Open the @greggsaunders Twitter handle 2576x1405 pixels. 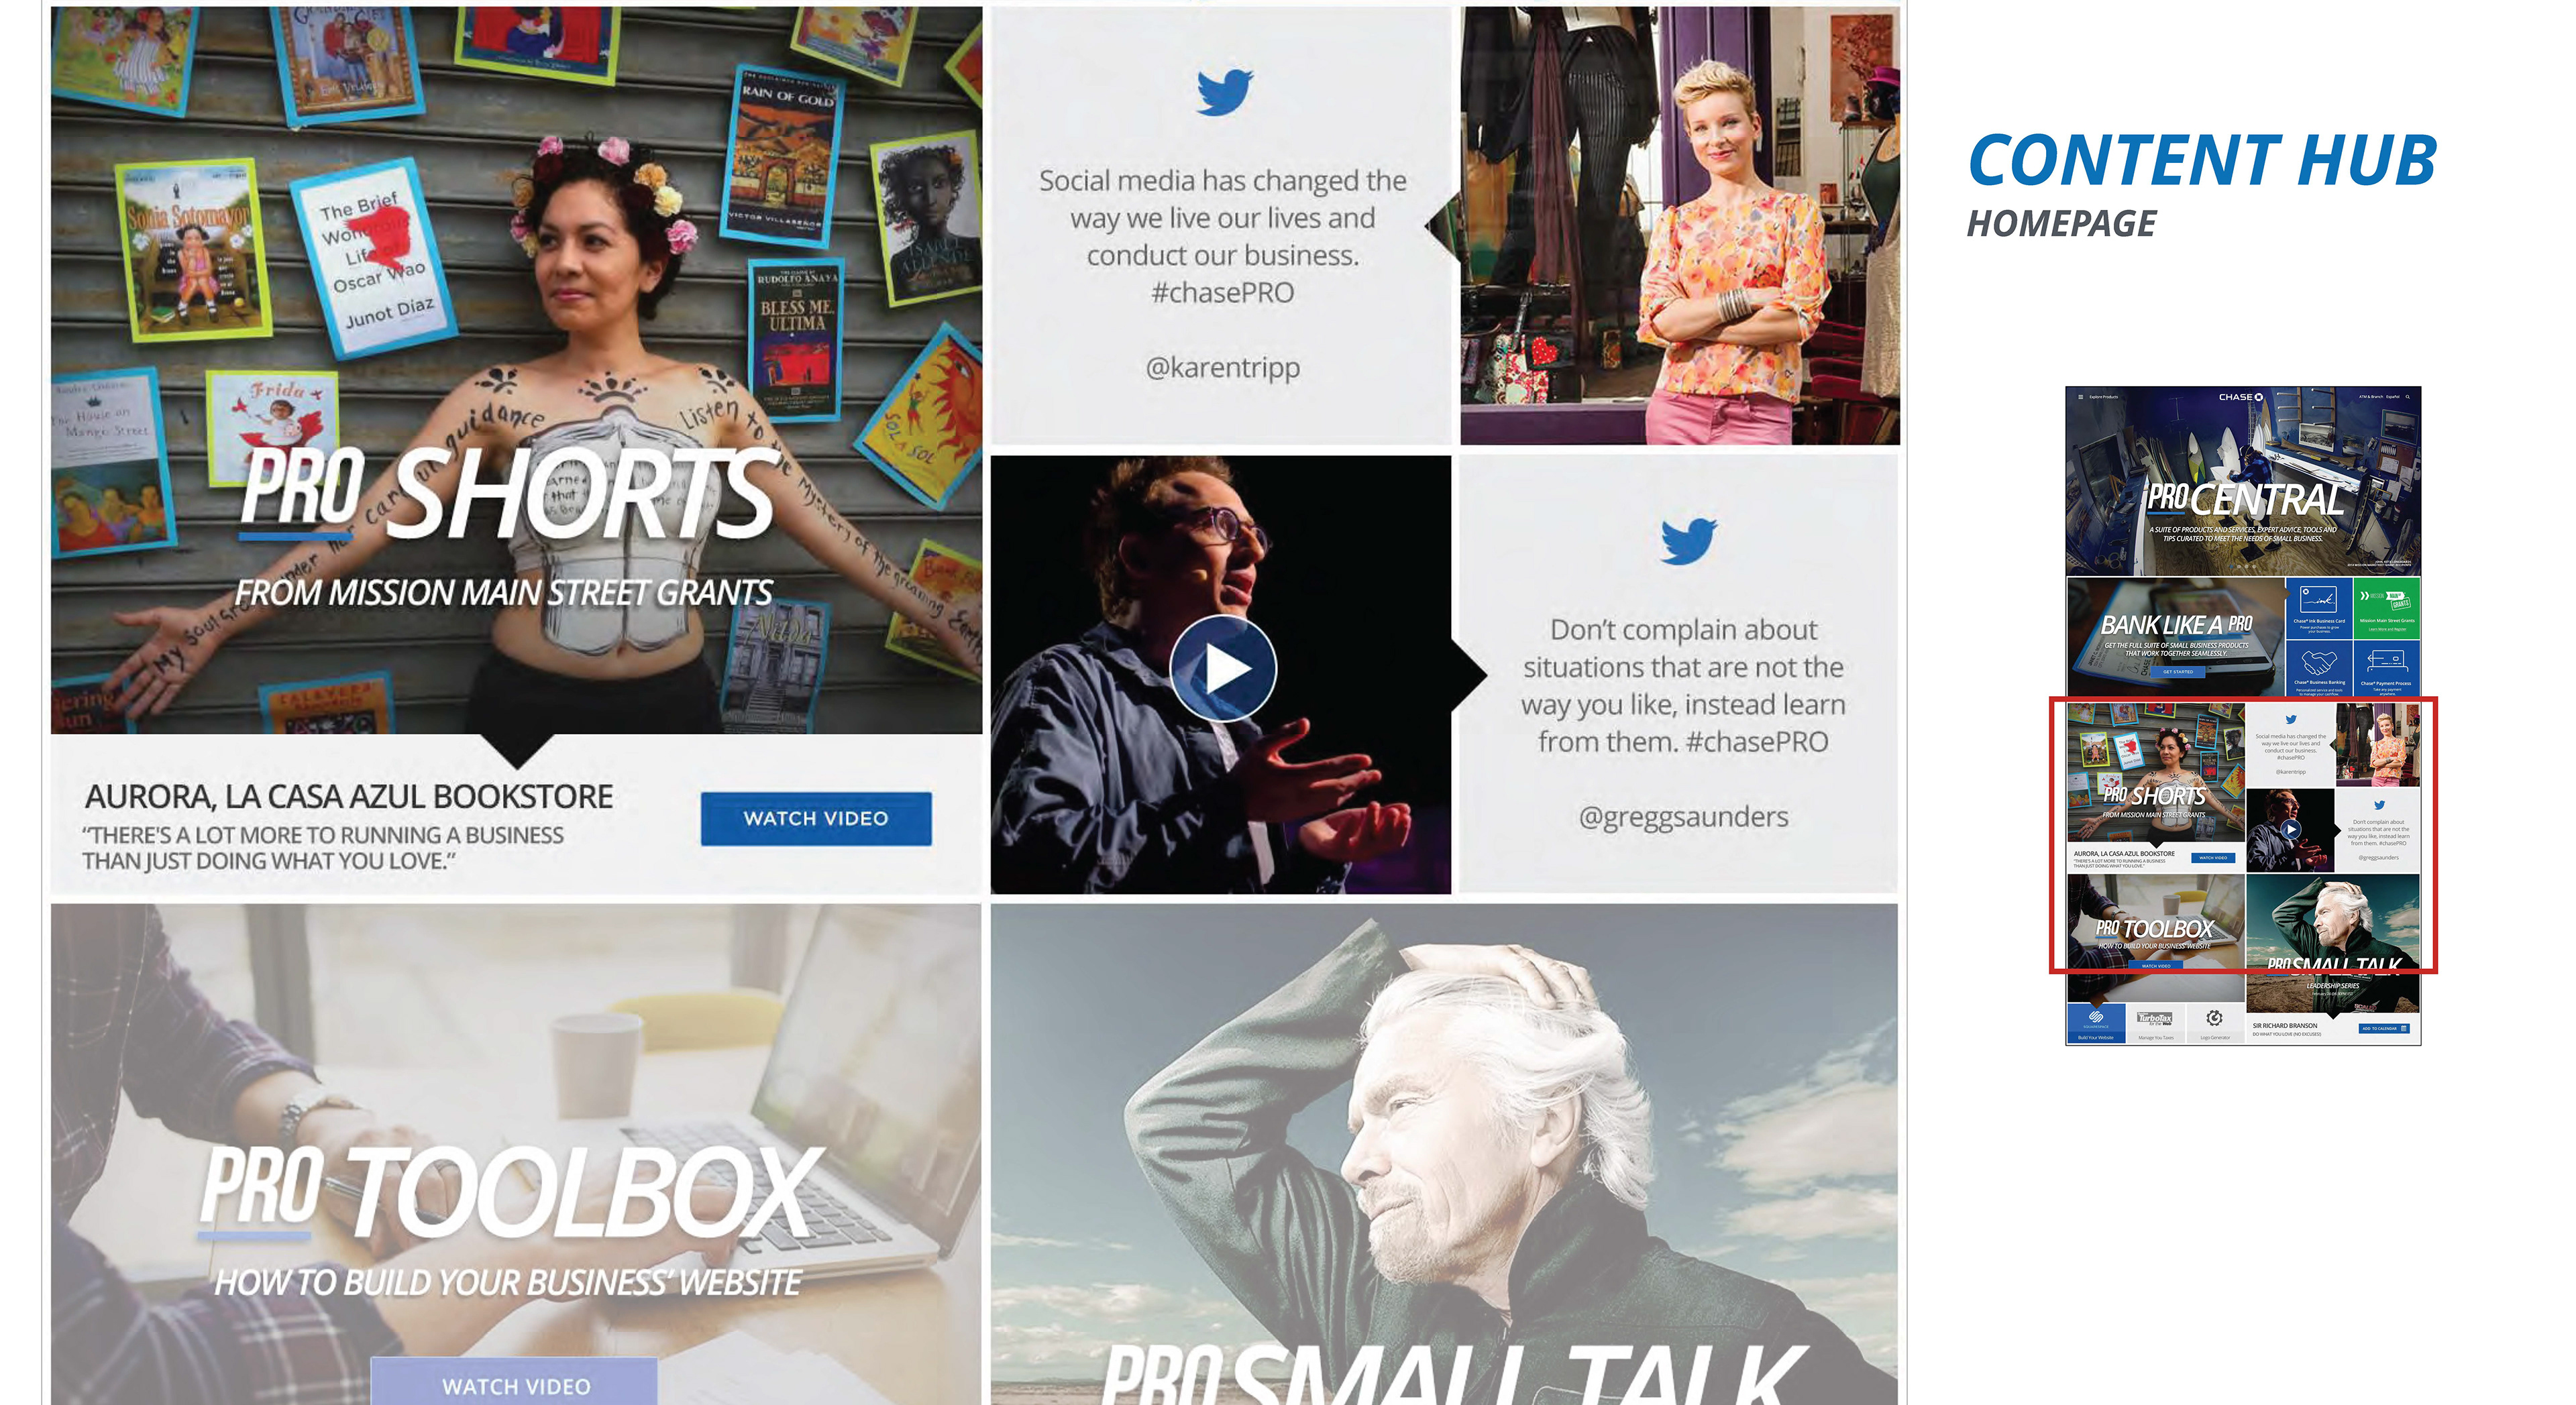point(1683,816)
